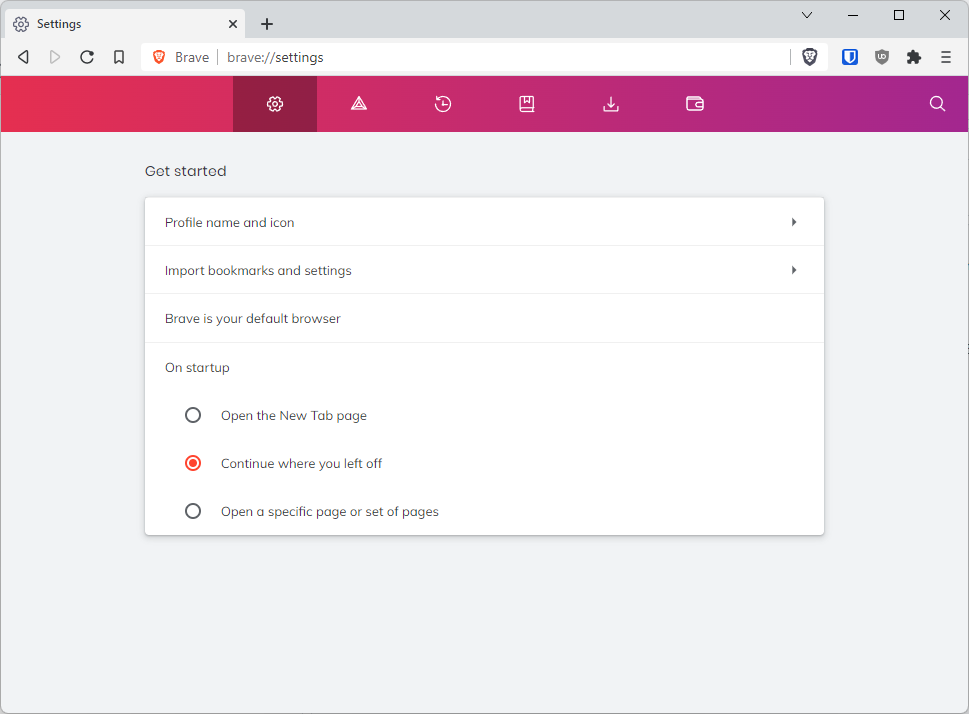Expand Import bookmarks and settings arrow

[x=794, y=270]
